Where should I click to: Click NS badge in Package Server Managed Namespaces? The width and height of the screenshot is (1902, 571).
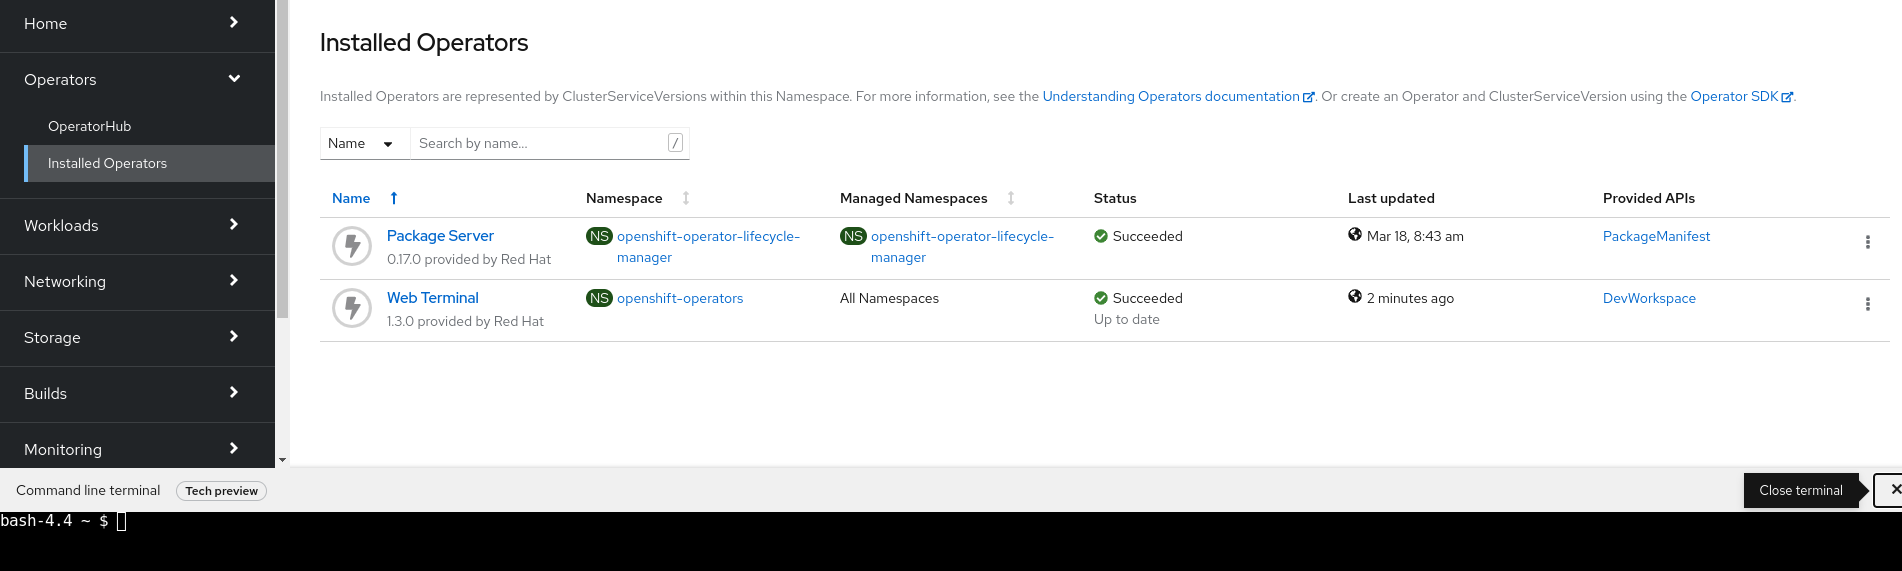point(853,236)
